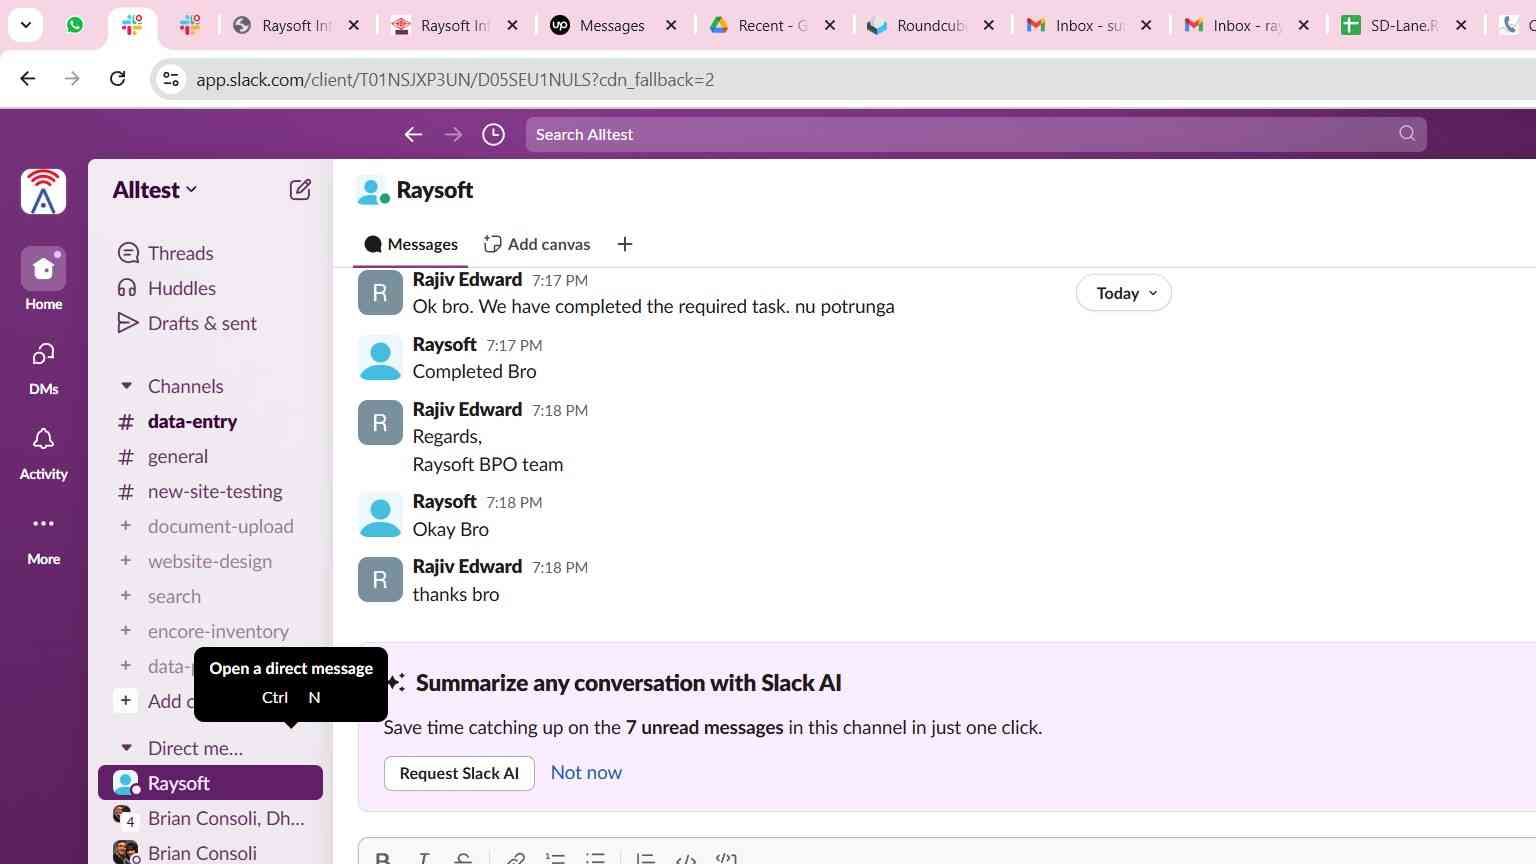Collapse the Channels section arrow

(x=126, y=386)
